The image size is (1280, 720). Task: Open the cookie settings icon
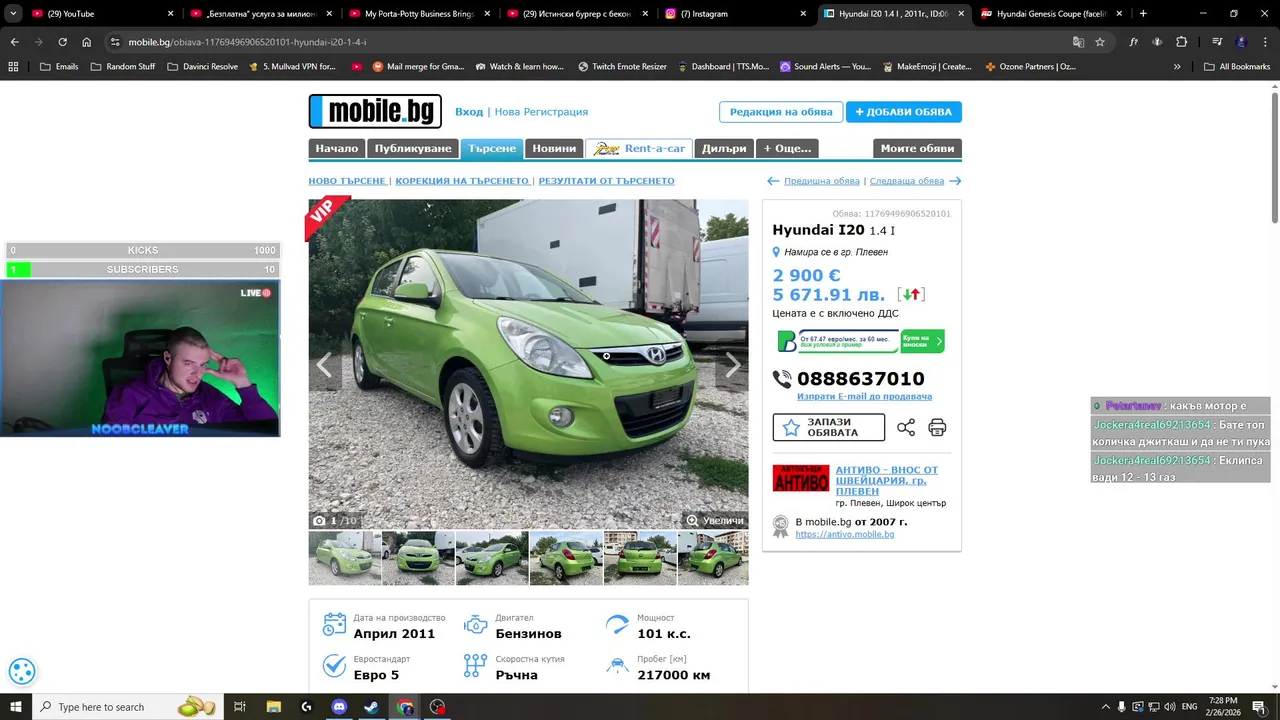(22, 672)
